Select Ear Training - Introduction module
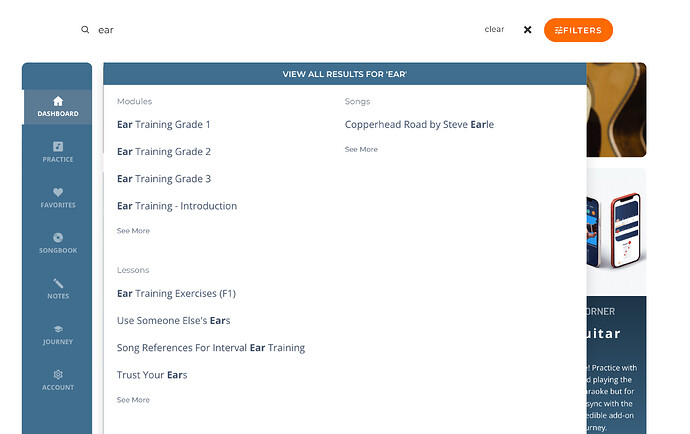The height and width of the screenshot is (434, 690). (177, 206)
